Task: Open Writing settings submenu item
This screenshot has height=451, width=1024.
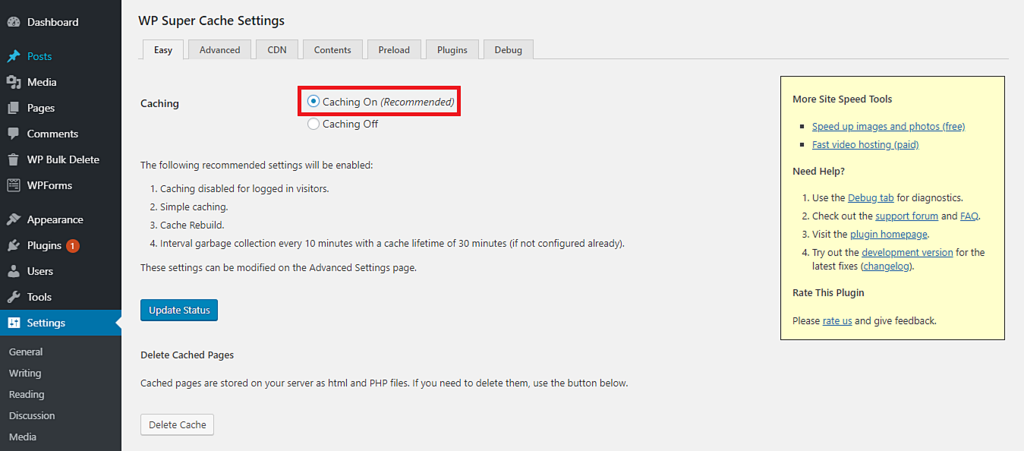Action: coord(25,373)
